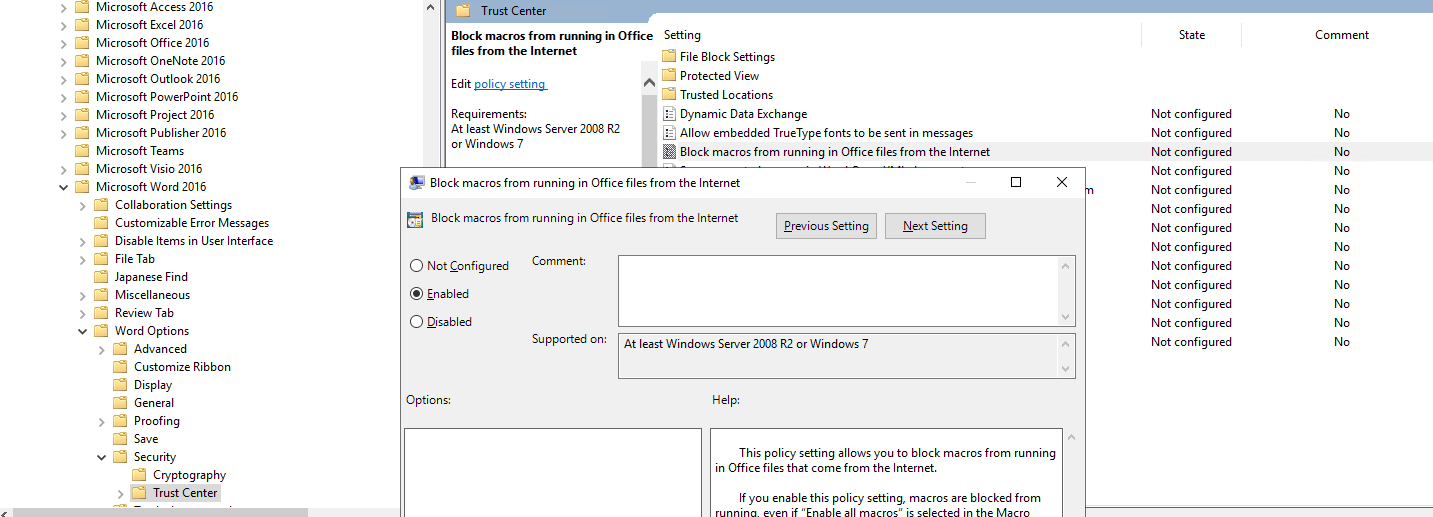The width and height of the screenshot is (1433, 517).
Task: Click the Next Setting button
Action: [935, 226]
